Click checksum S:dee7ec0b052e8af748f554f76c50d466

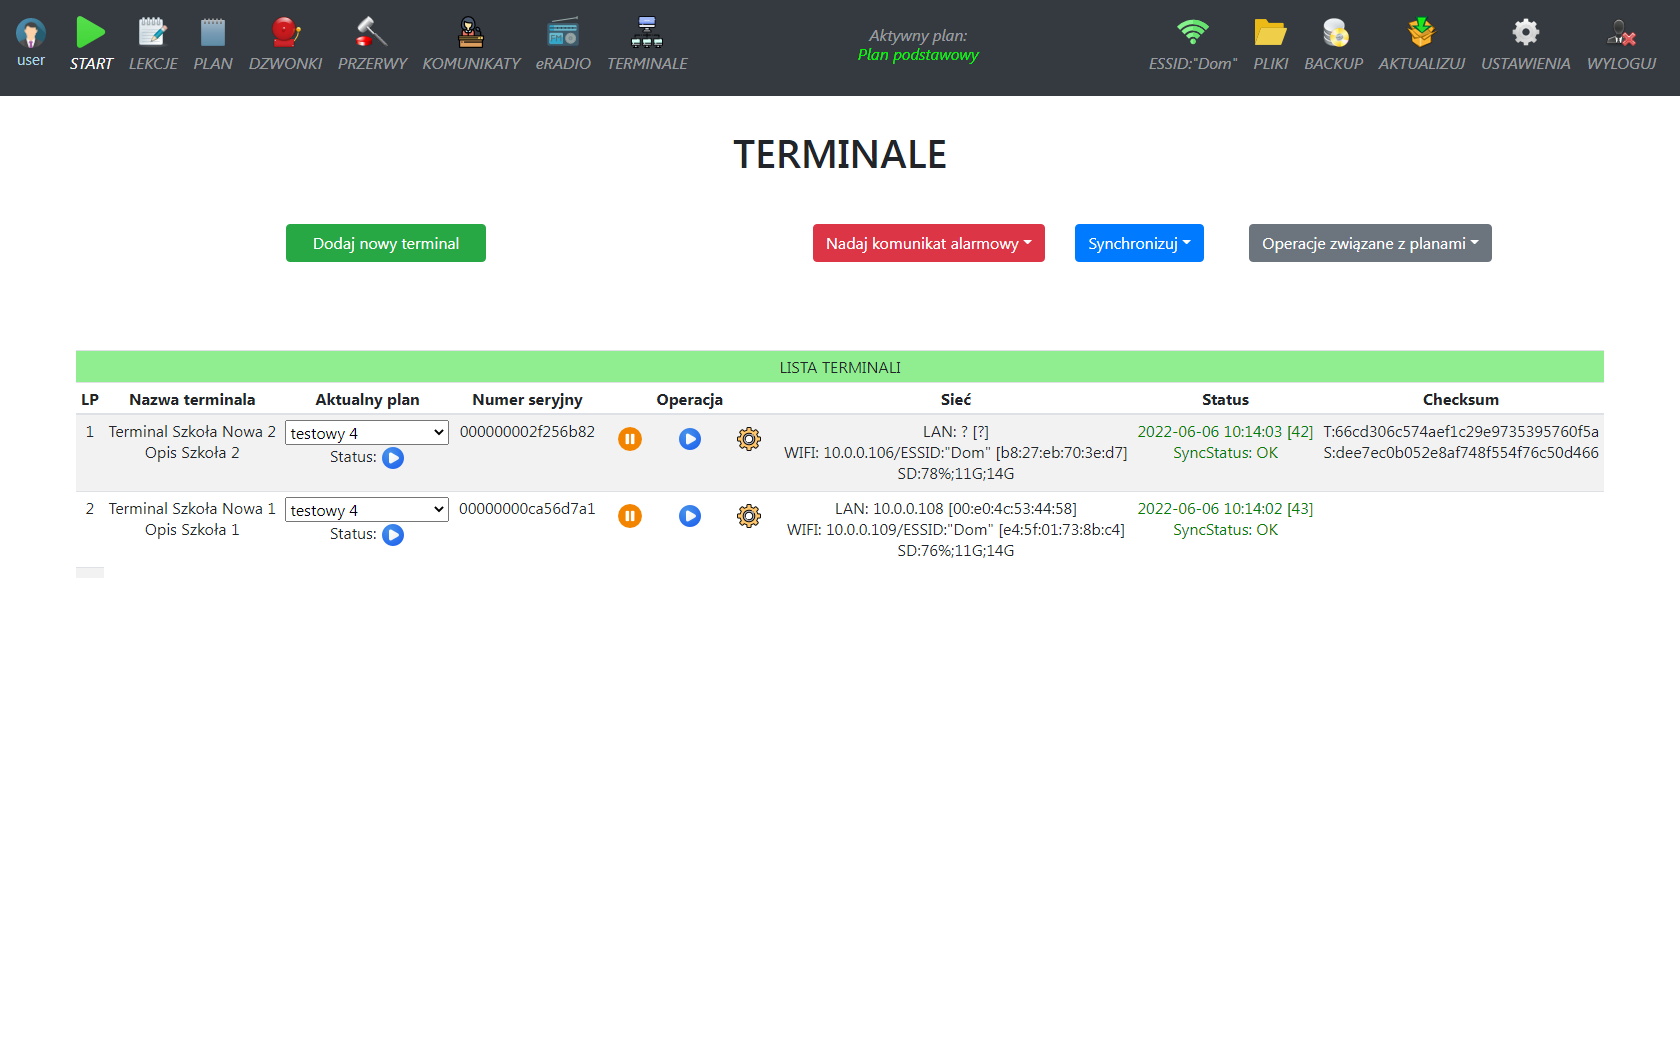1461,452
